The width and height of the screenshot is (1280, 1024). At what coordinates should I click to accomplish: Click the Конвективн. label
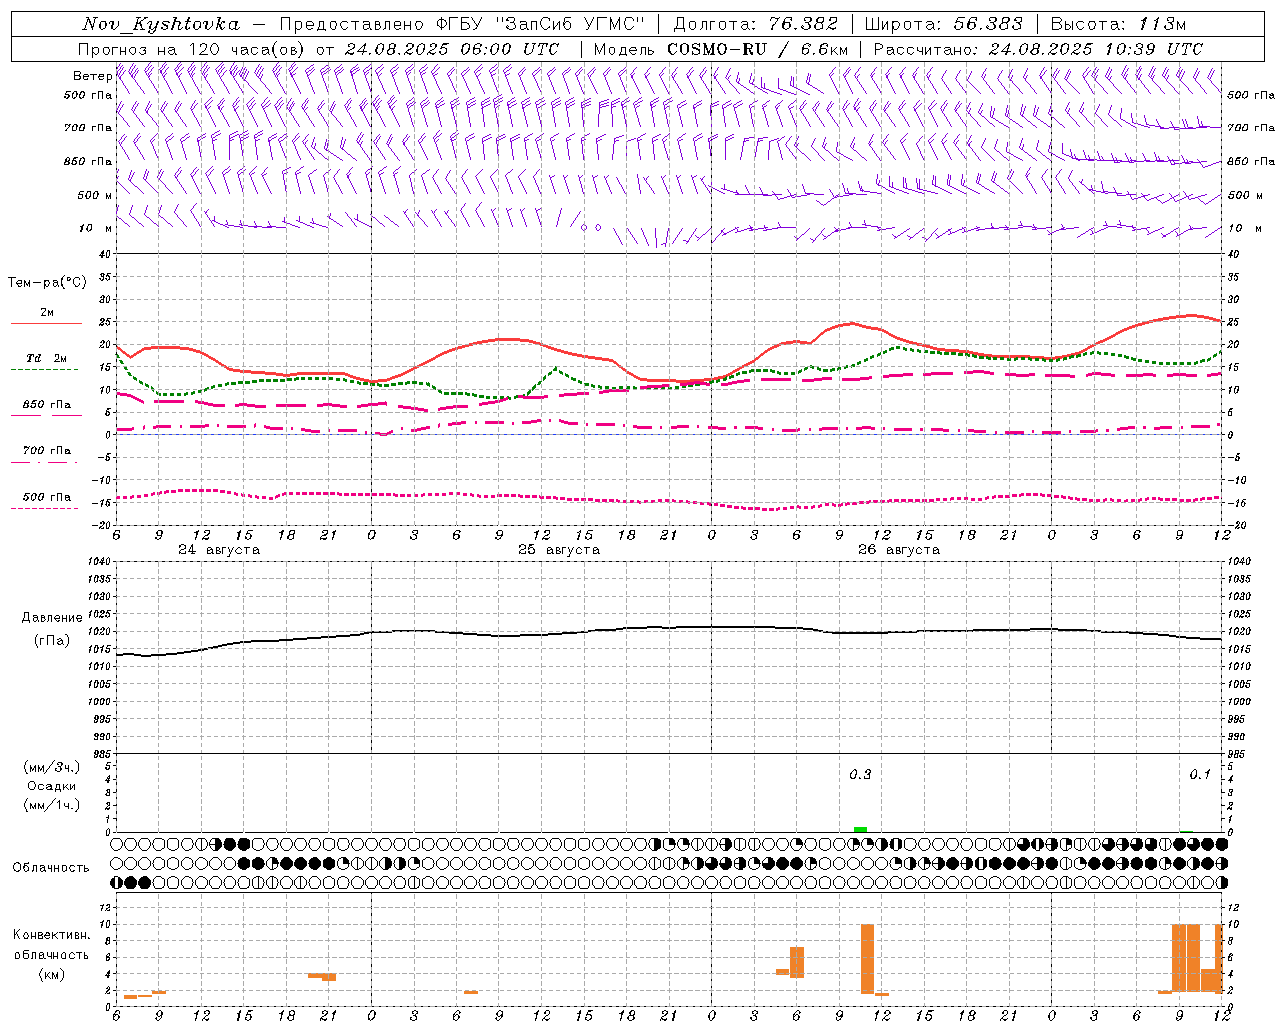click(52, 934)
